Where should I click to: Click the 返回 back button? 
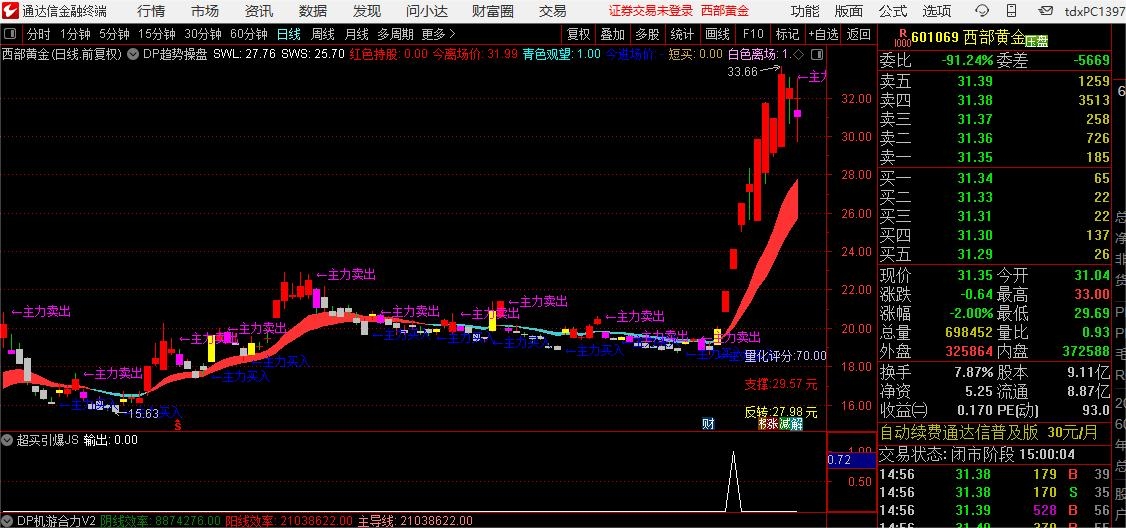(858, 34)
